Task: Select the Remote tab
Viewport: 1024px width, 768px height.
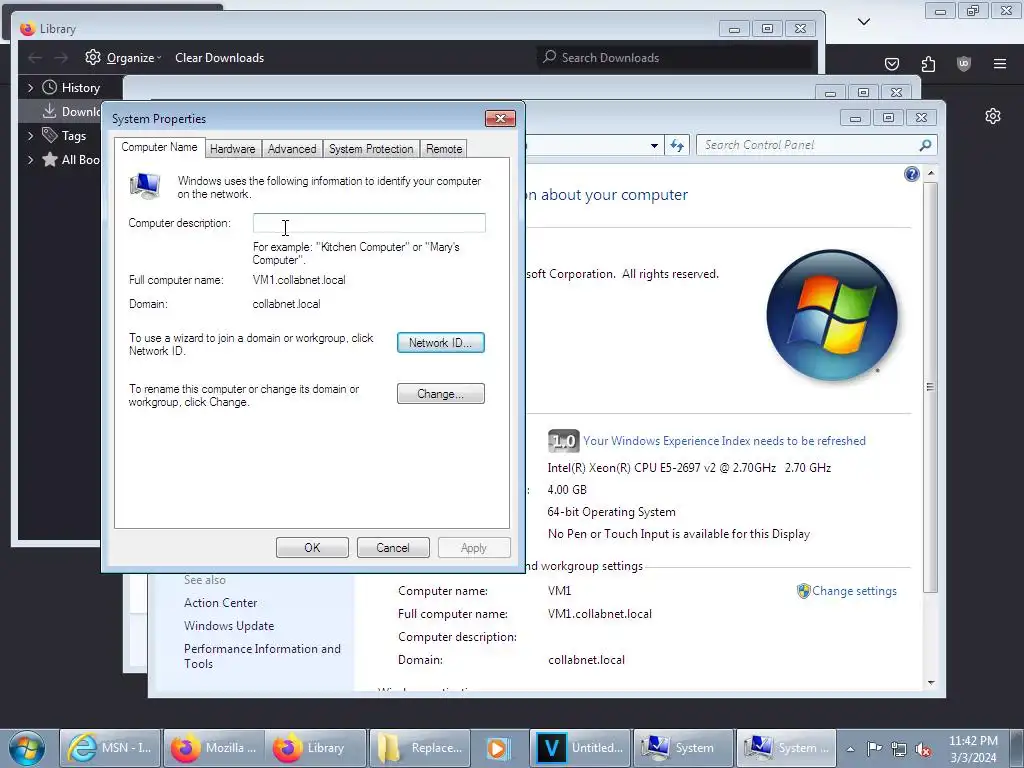Action: click(444, 149)
